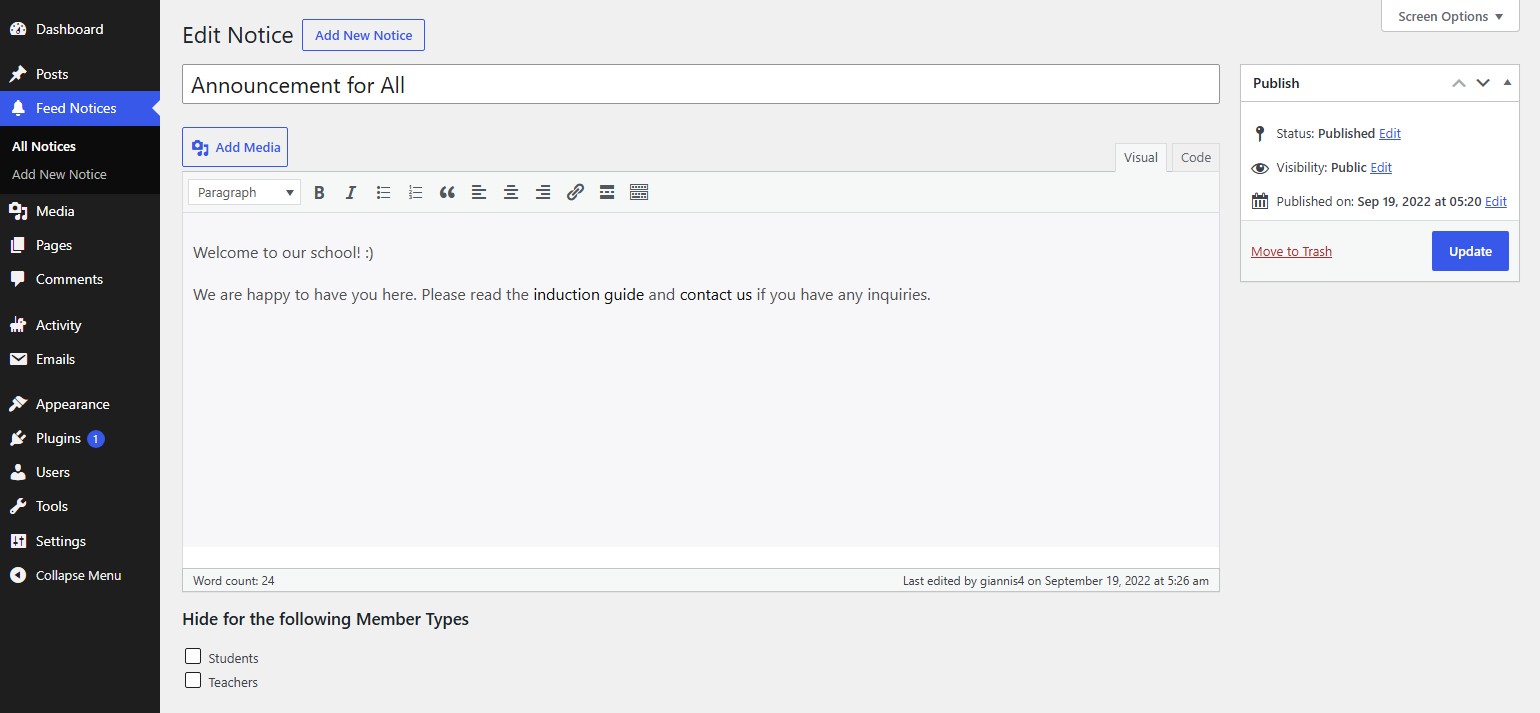Edit the Published status
This screenshot has width=1540, height=713.
(x=1389, y=133)
